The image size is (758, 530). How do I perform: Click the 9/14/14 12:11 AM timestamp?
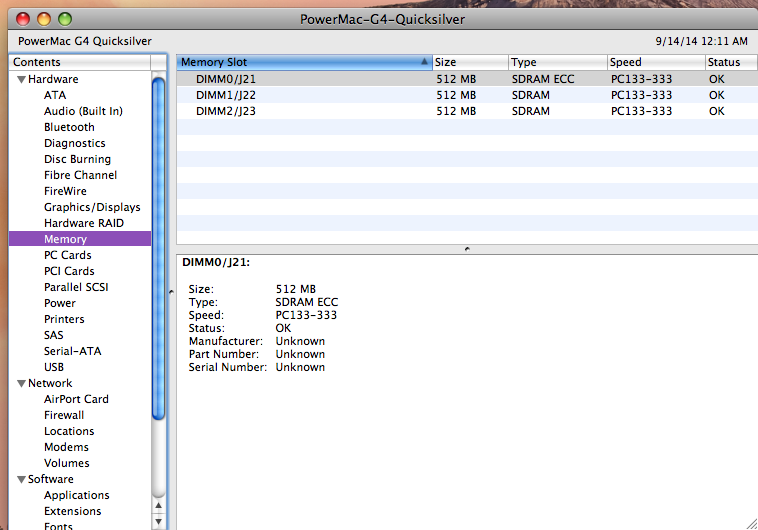(701, 41)
